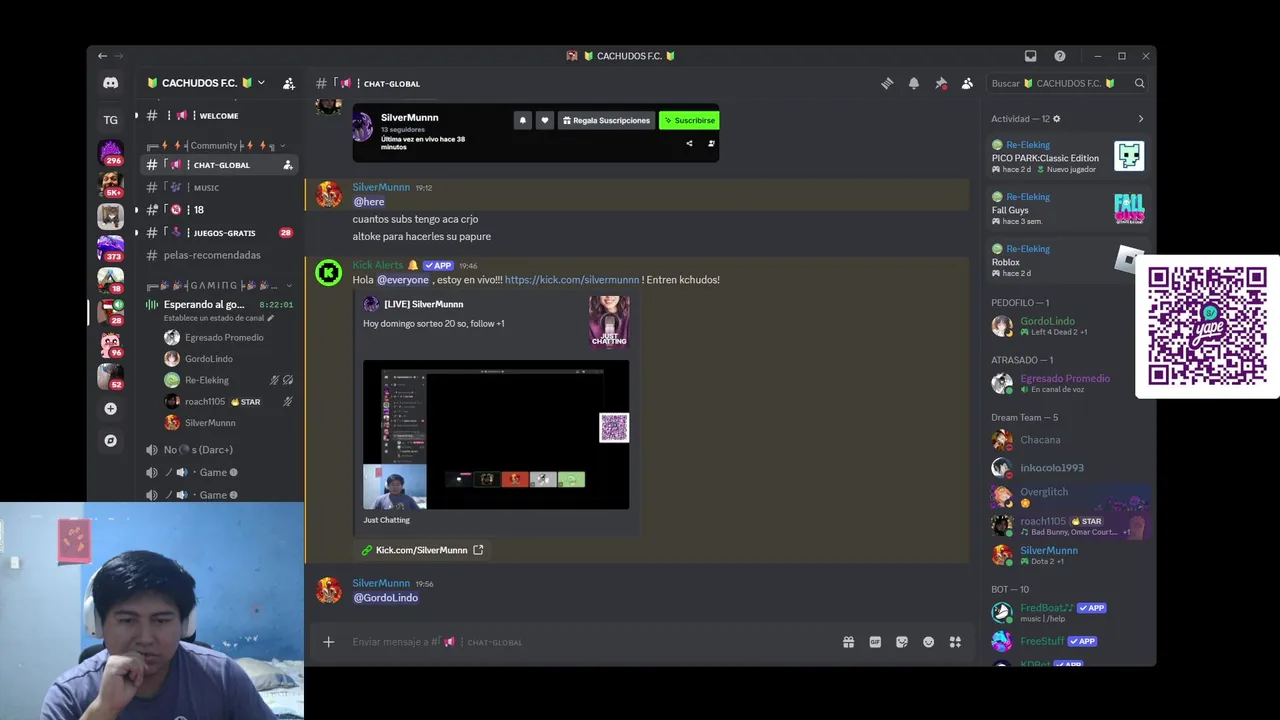Open the Threads icon in channel header
1280x720 pixels.
point(887,84)
